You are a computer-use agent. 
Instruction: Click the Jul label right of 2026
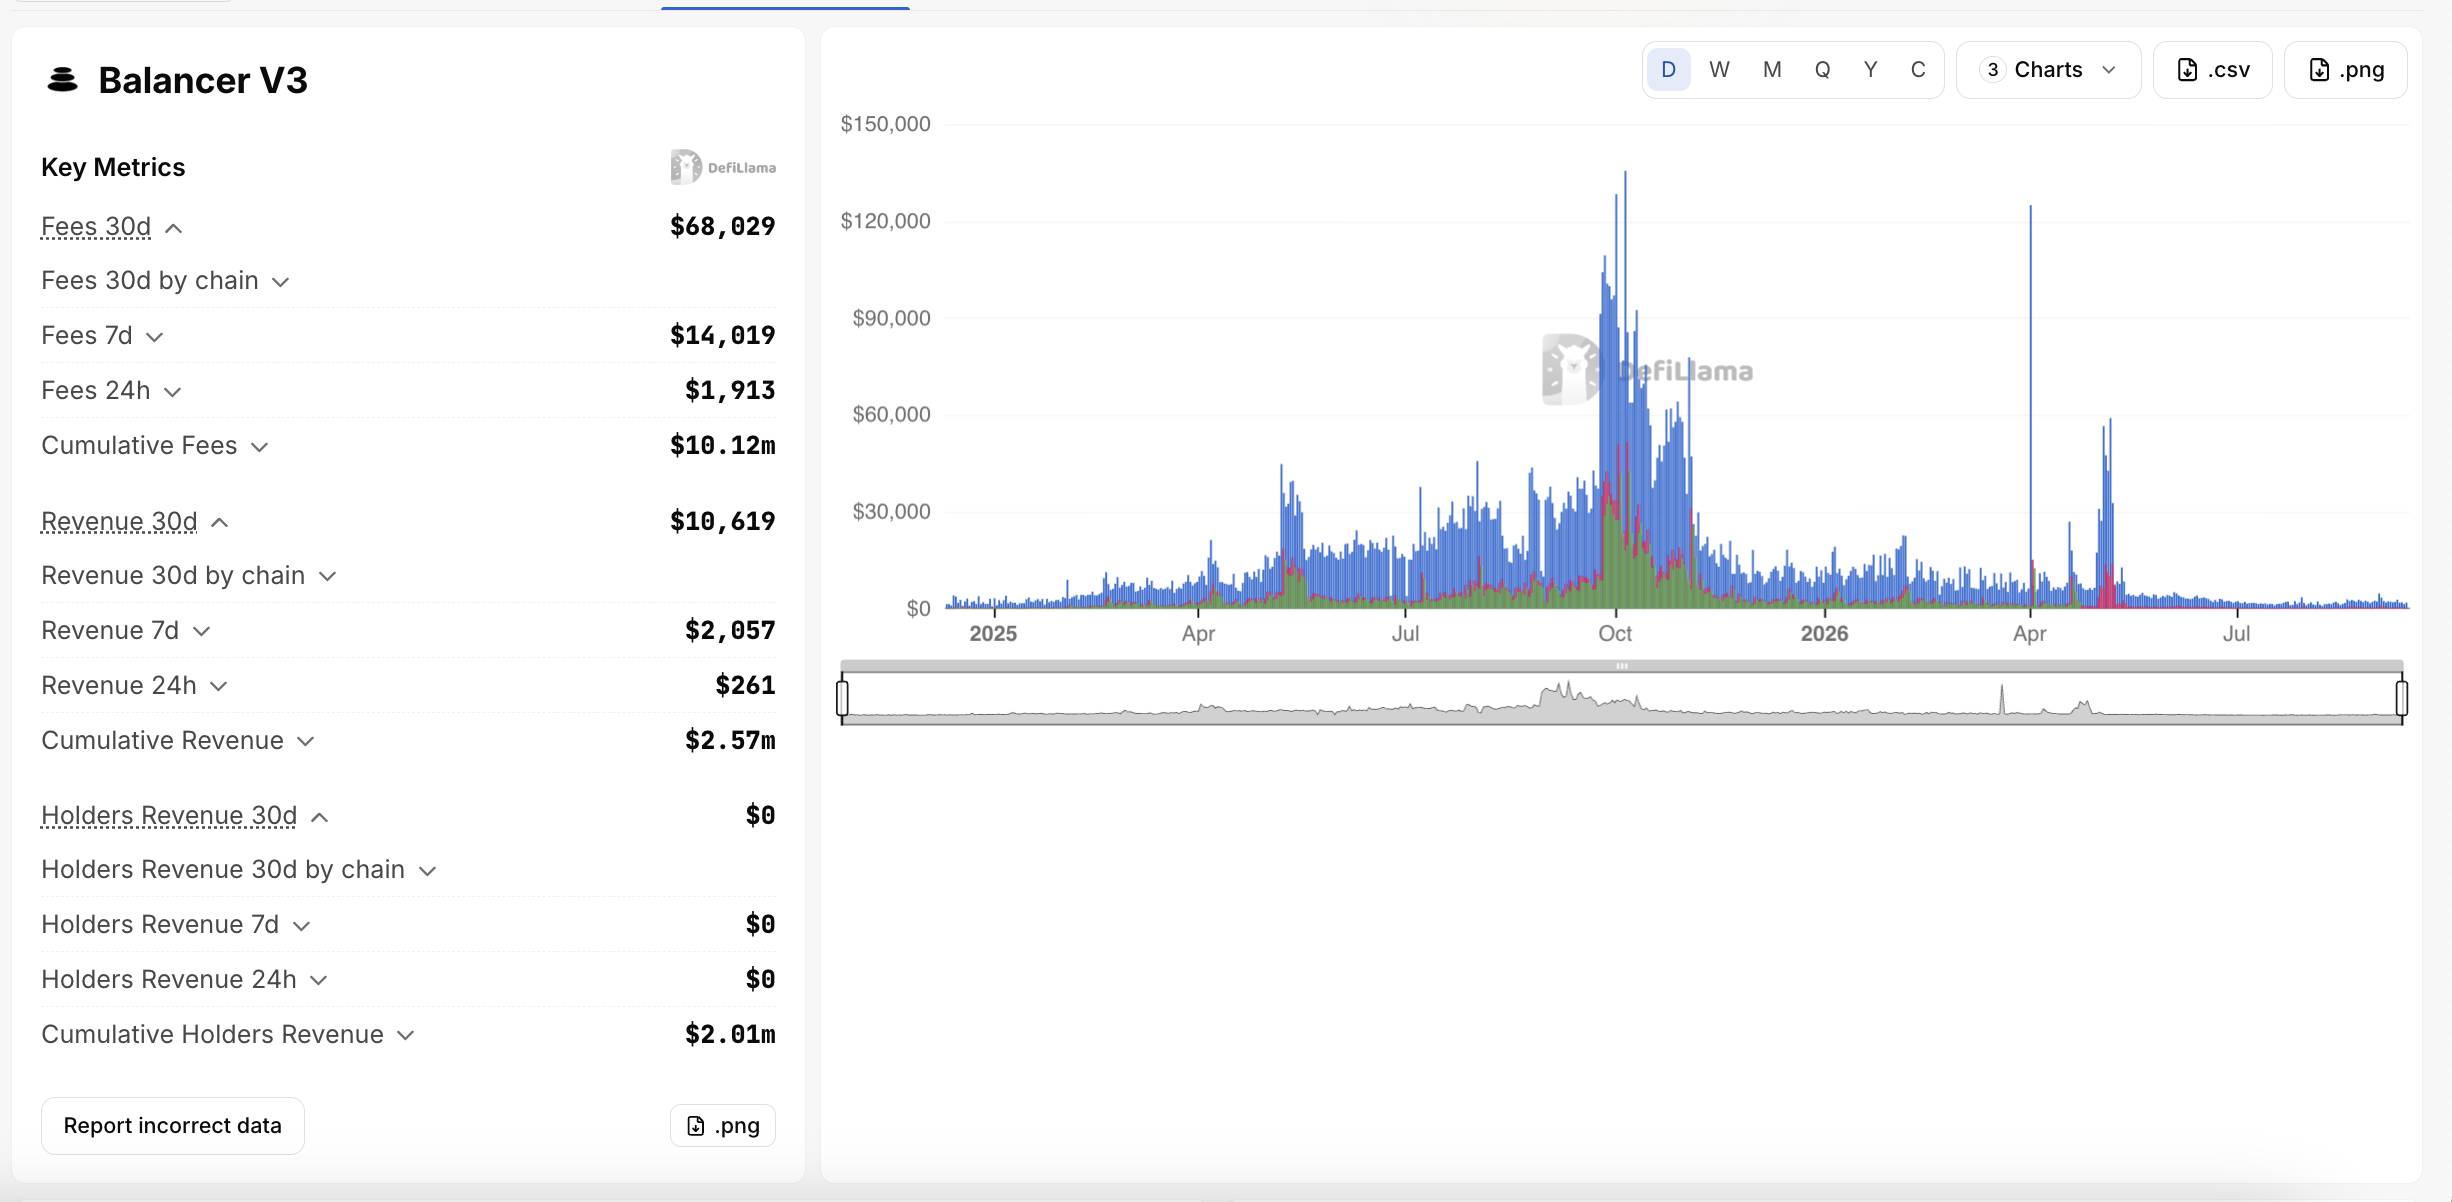(x=2236, y=634)
